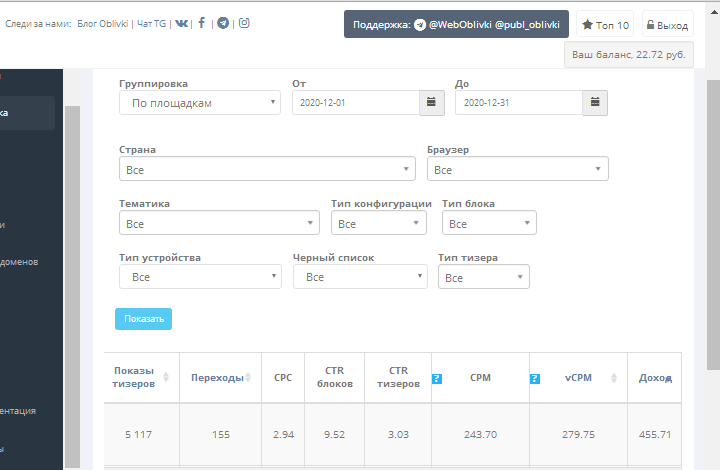
Task: Expand the Группировка dropdown
Action: tap(200, 102)
